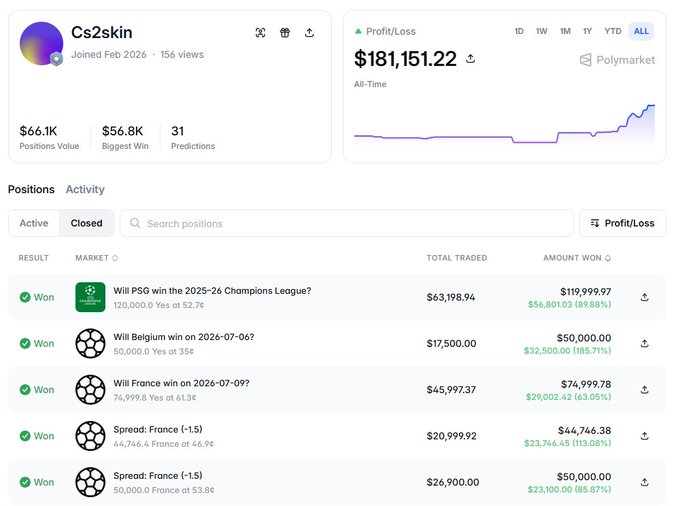Sort by Amount Won column header
Screen dimensions: 680x506
pos(577,258)
